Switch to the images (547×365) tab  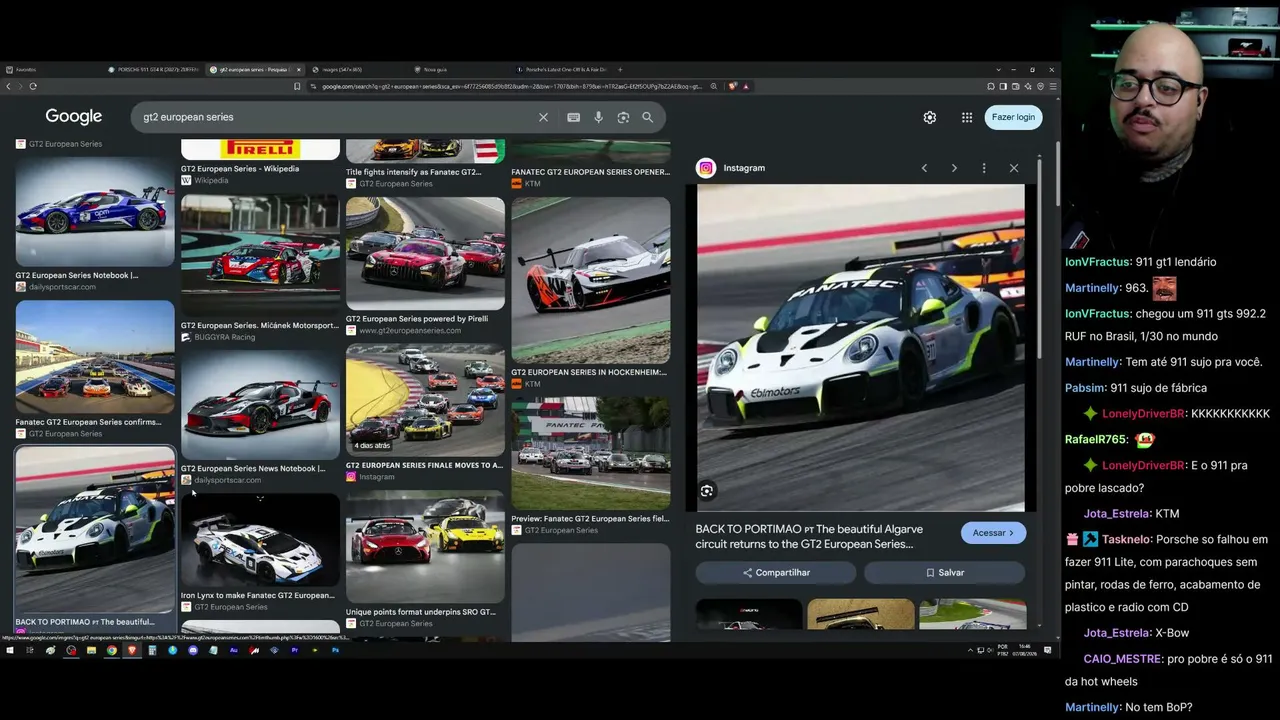pyautogui.click(x=355, y=70)
